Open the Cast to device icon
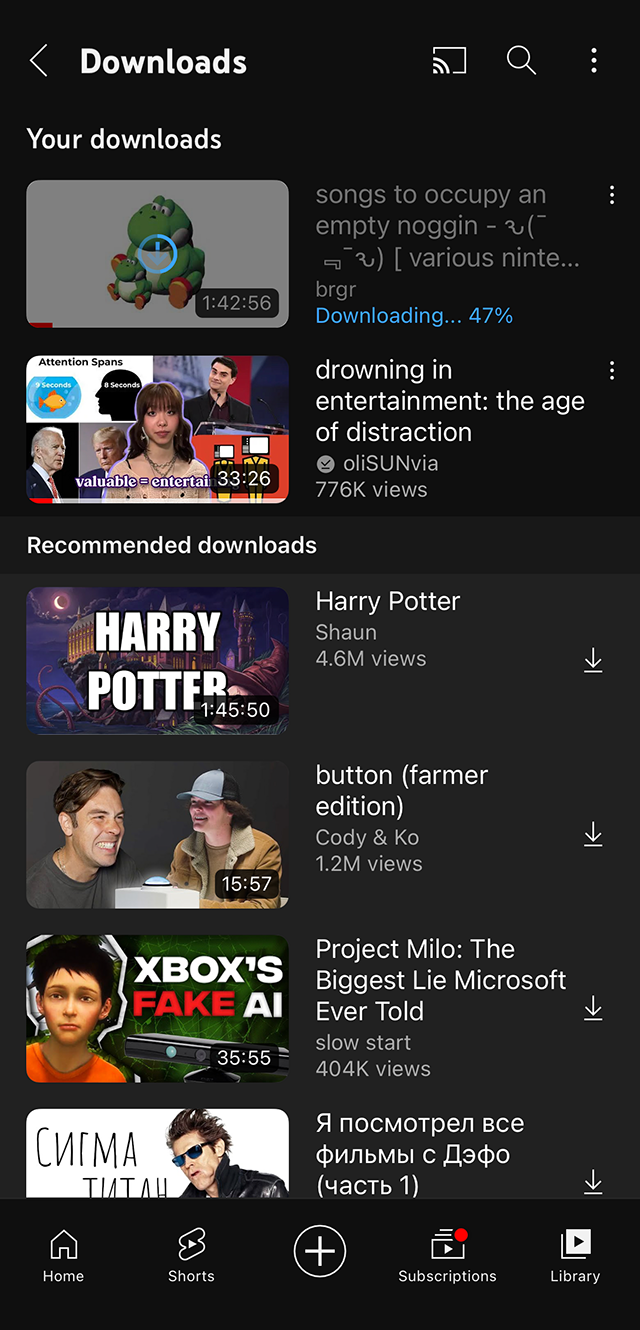The image size is (640, 1330). [x=449, y=61]
